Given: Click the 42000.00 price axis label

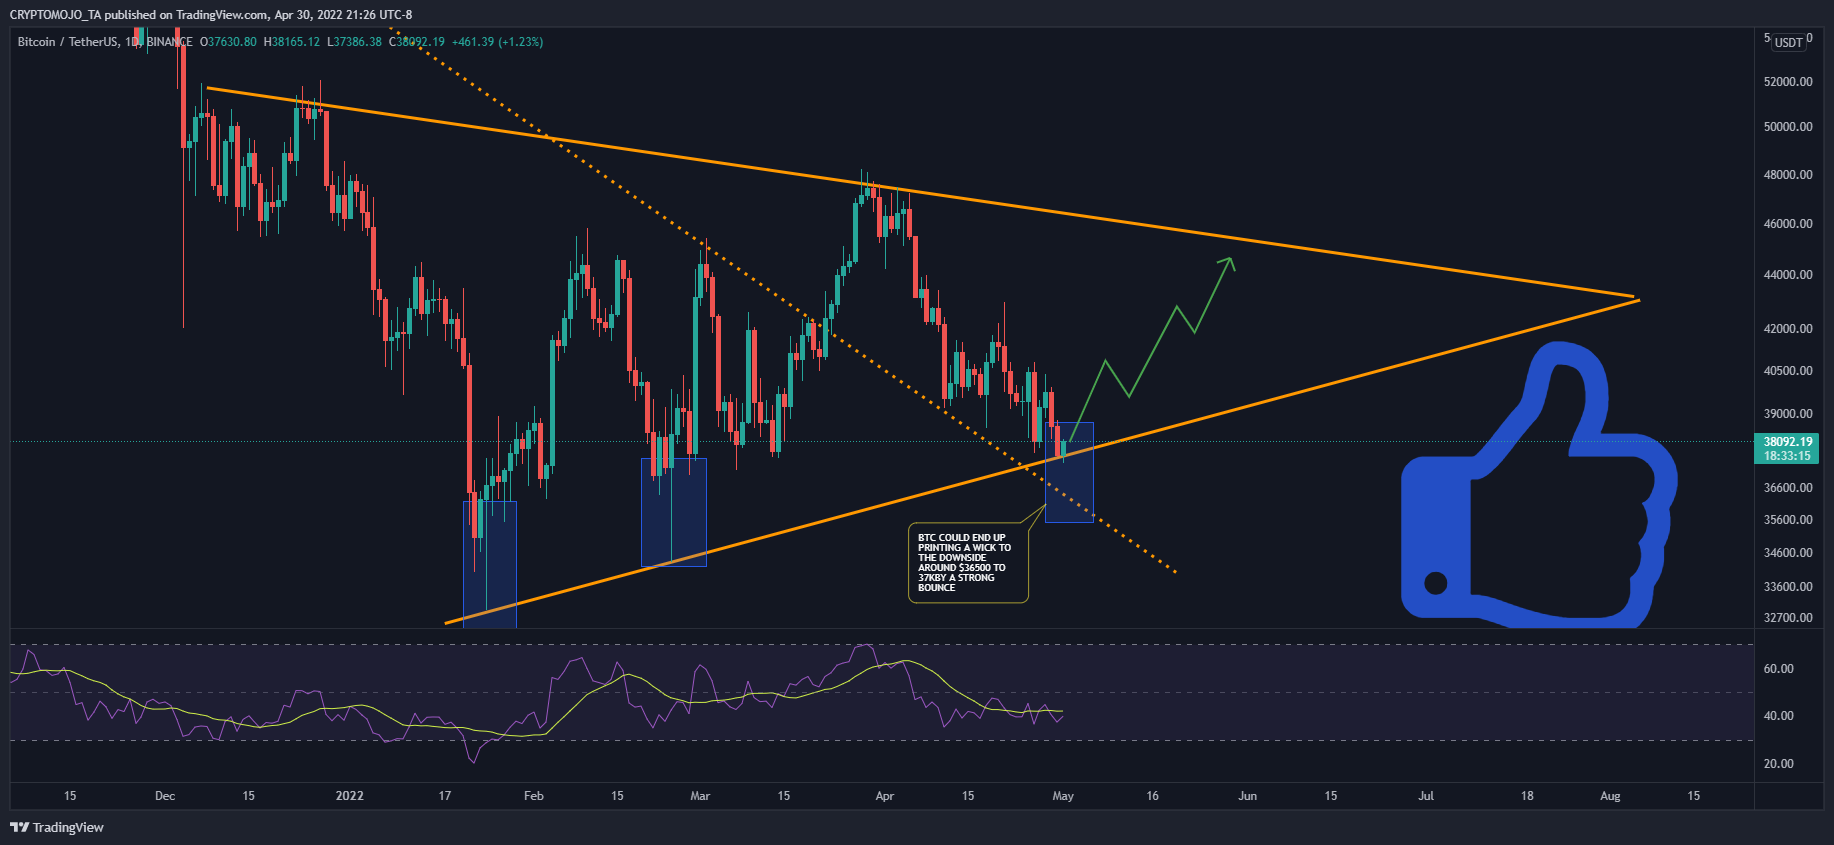Looking at the screenshot, I should pyautogui.click(x=1788, y=329).
